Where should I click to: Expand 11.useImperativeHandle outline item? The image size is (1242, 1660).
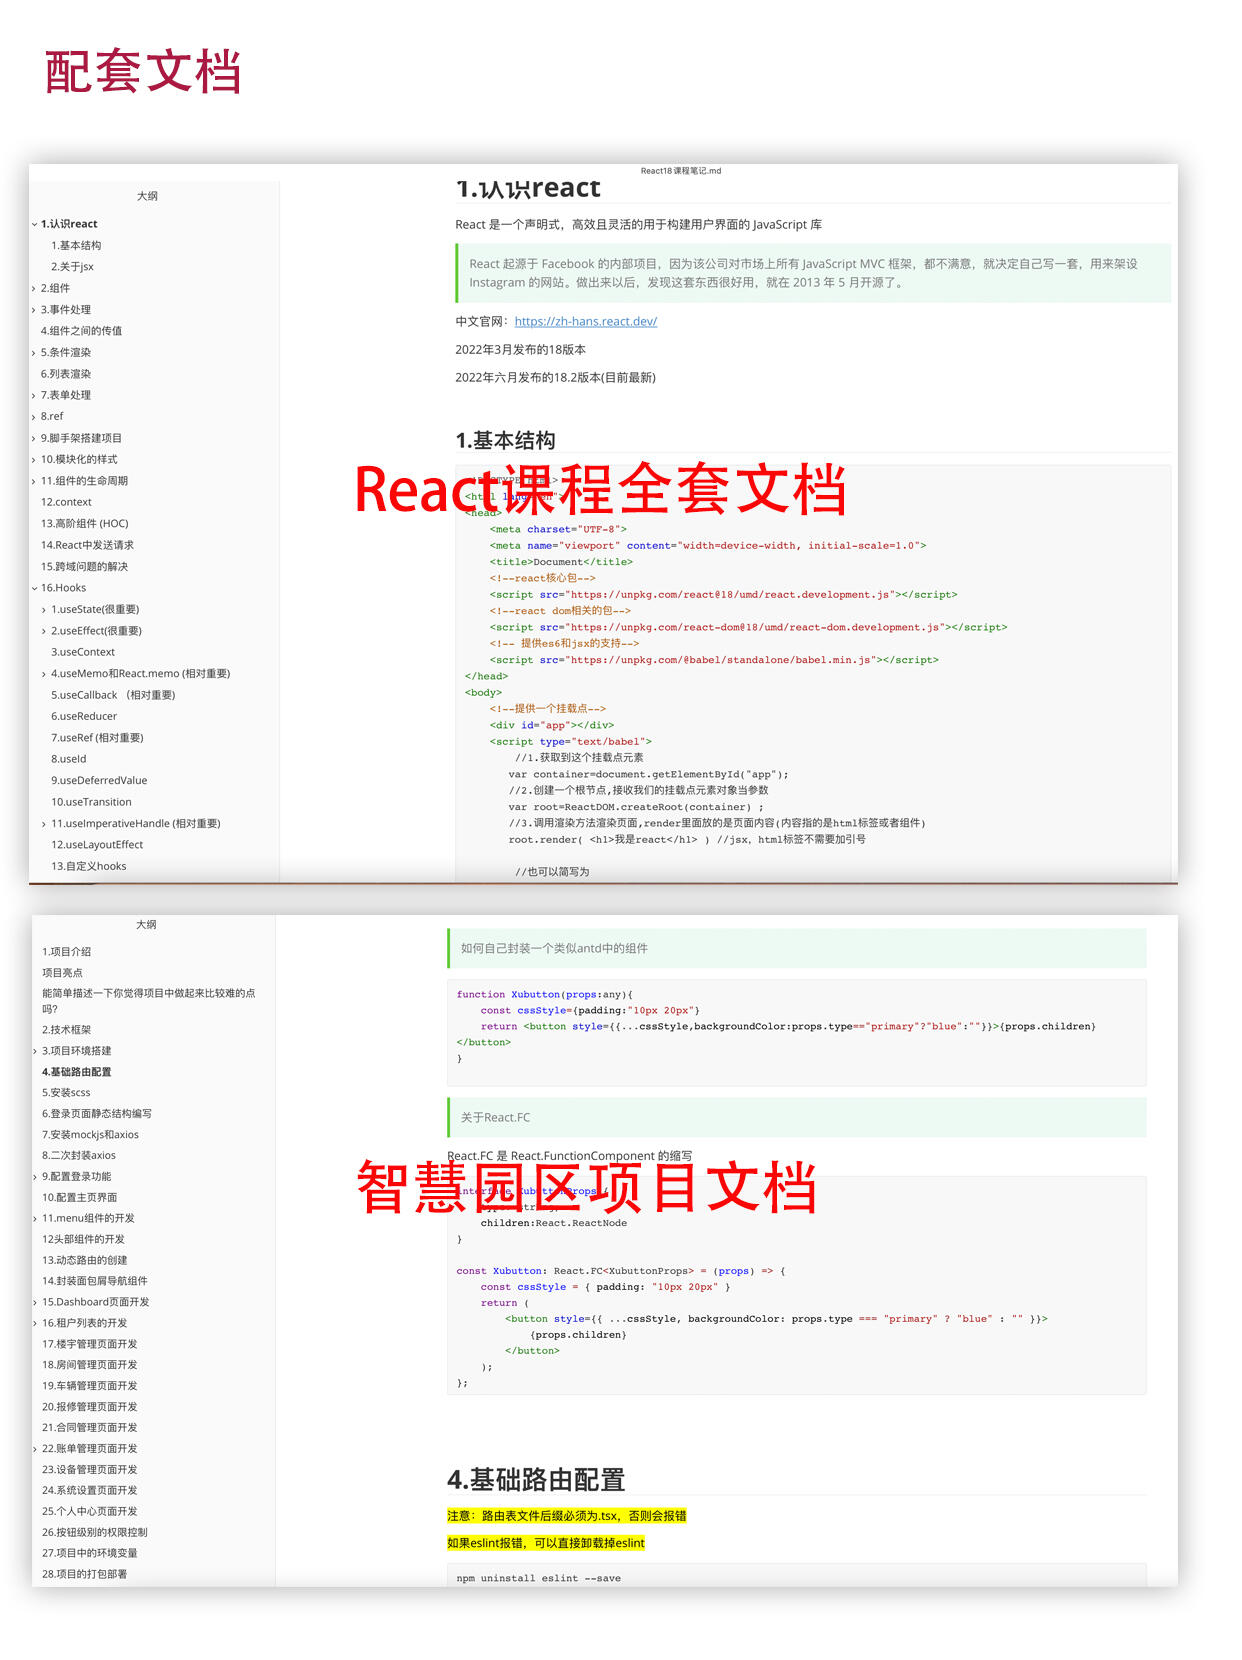44,824
